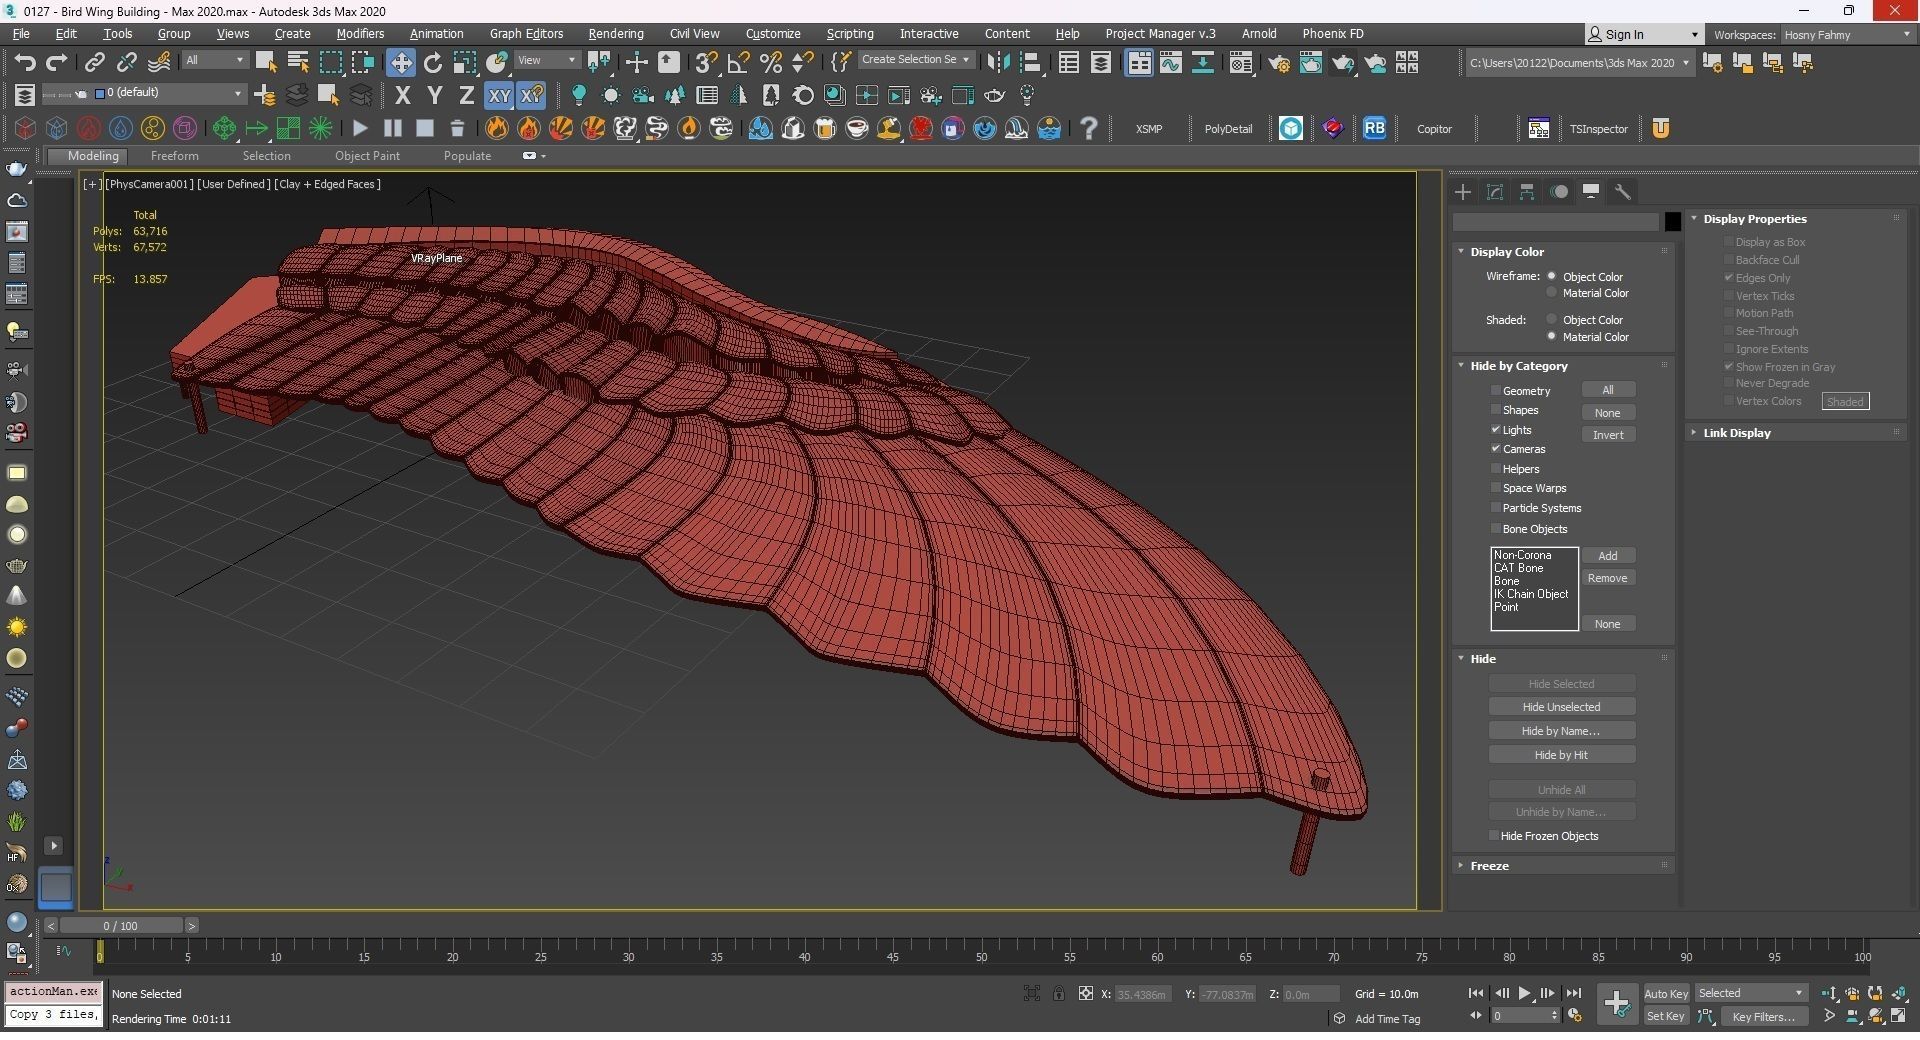The height and width of the screenshot is (1040, 1920).
Task: Open the Workspaces dropdown
Action: [1846, 34]
